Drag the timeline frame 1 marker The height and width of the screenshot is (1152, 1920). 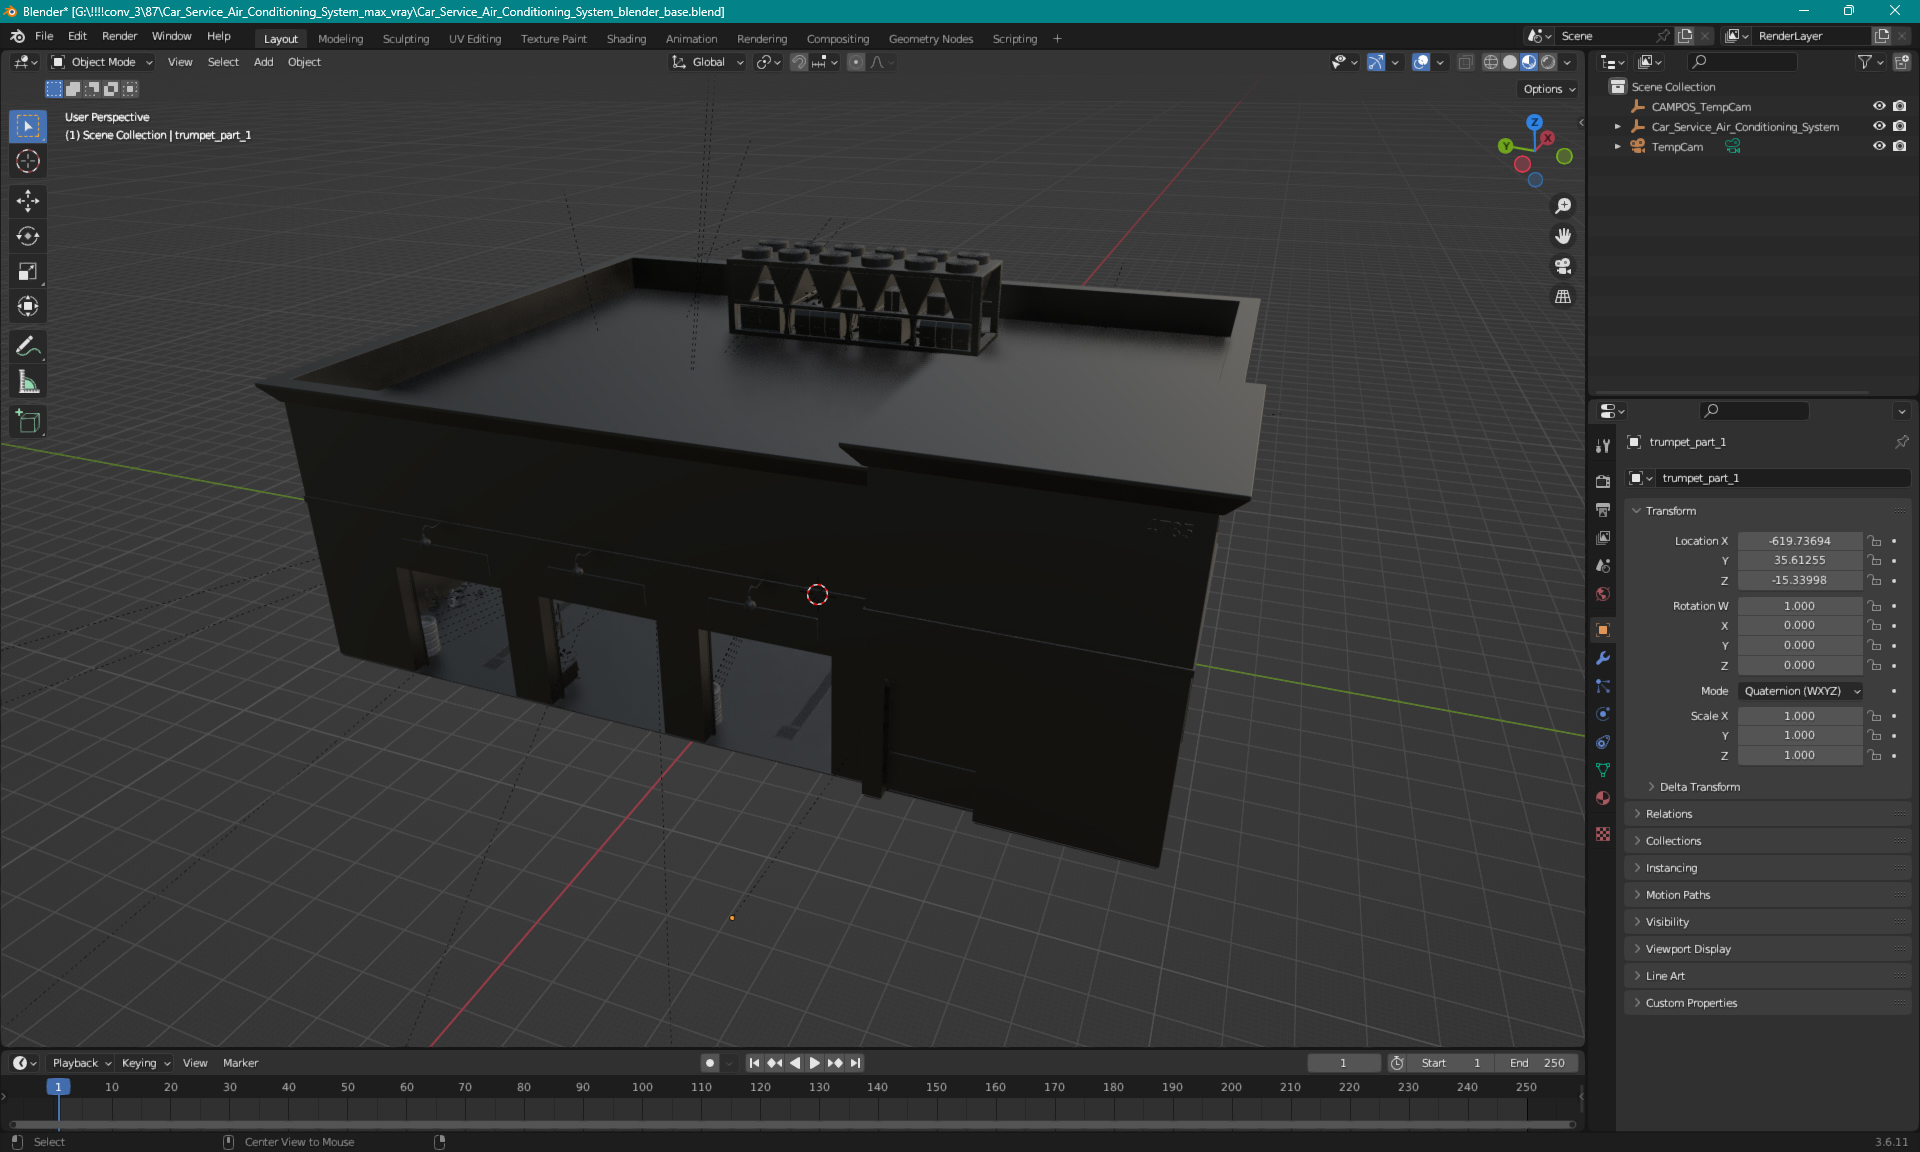click(x=58, y=1086)
